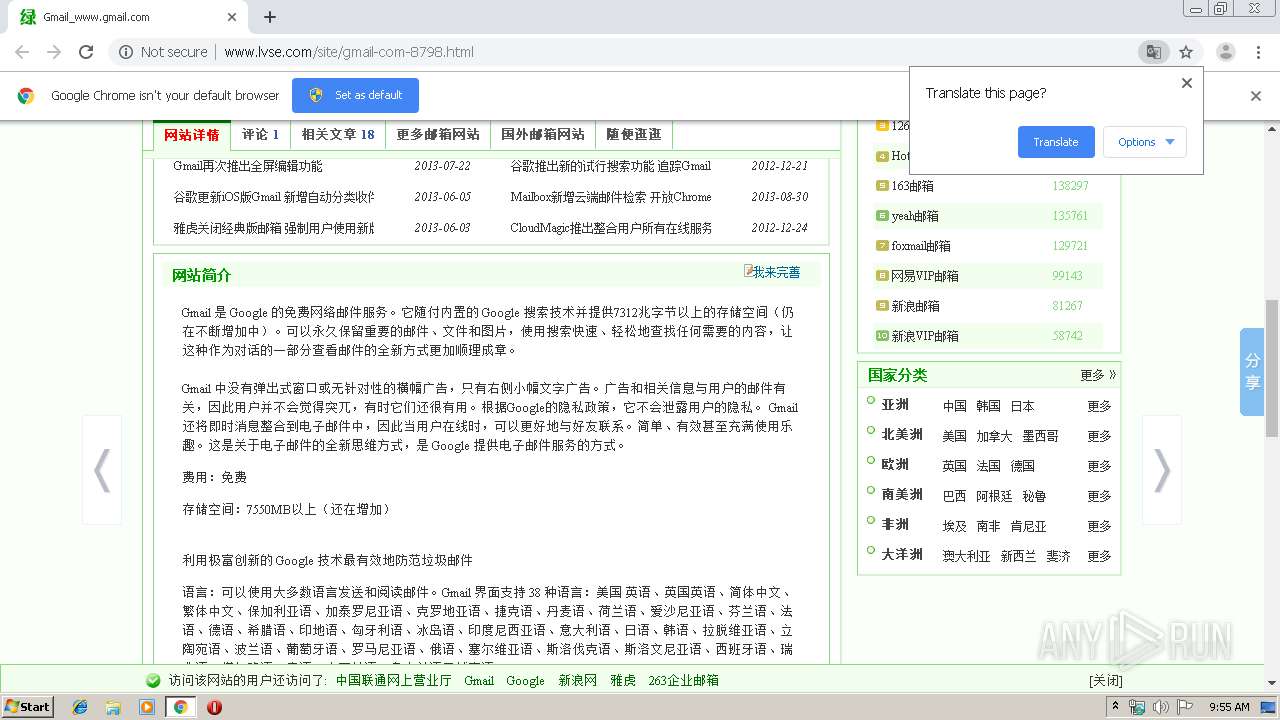1280x720 pixels.
Task: Switch to 网站详情 tab
Action: pos(192,134)
